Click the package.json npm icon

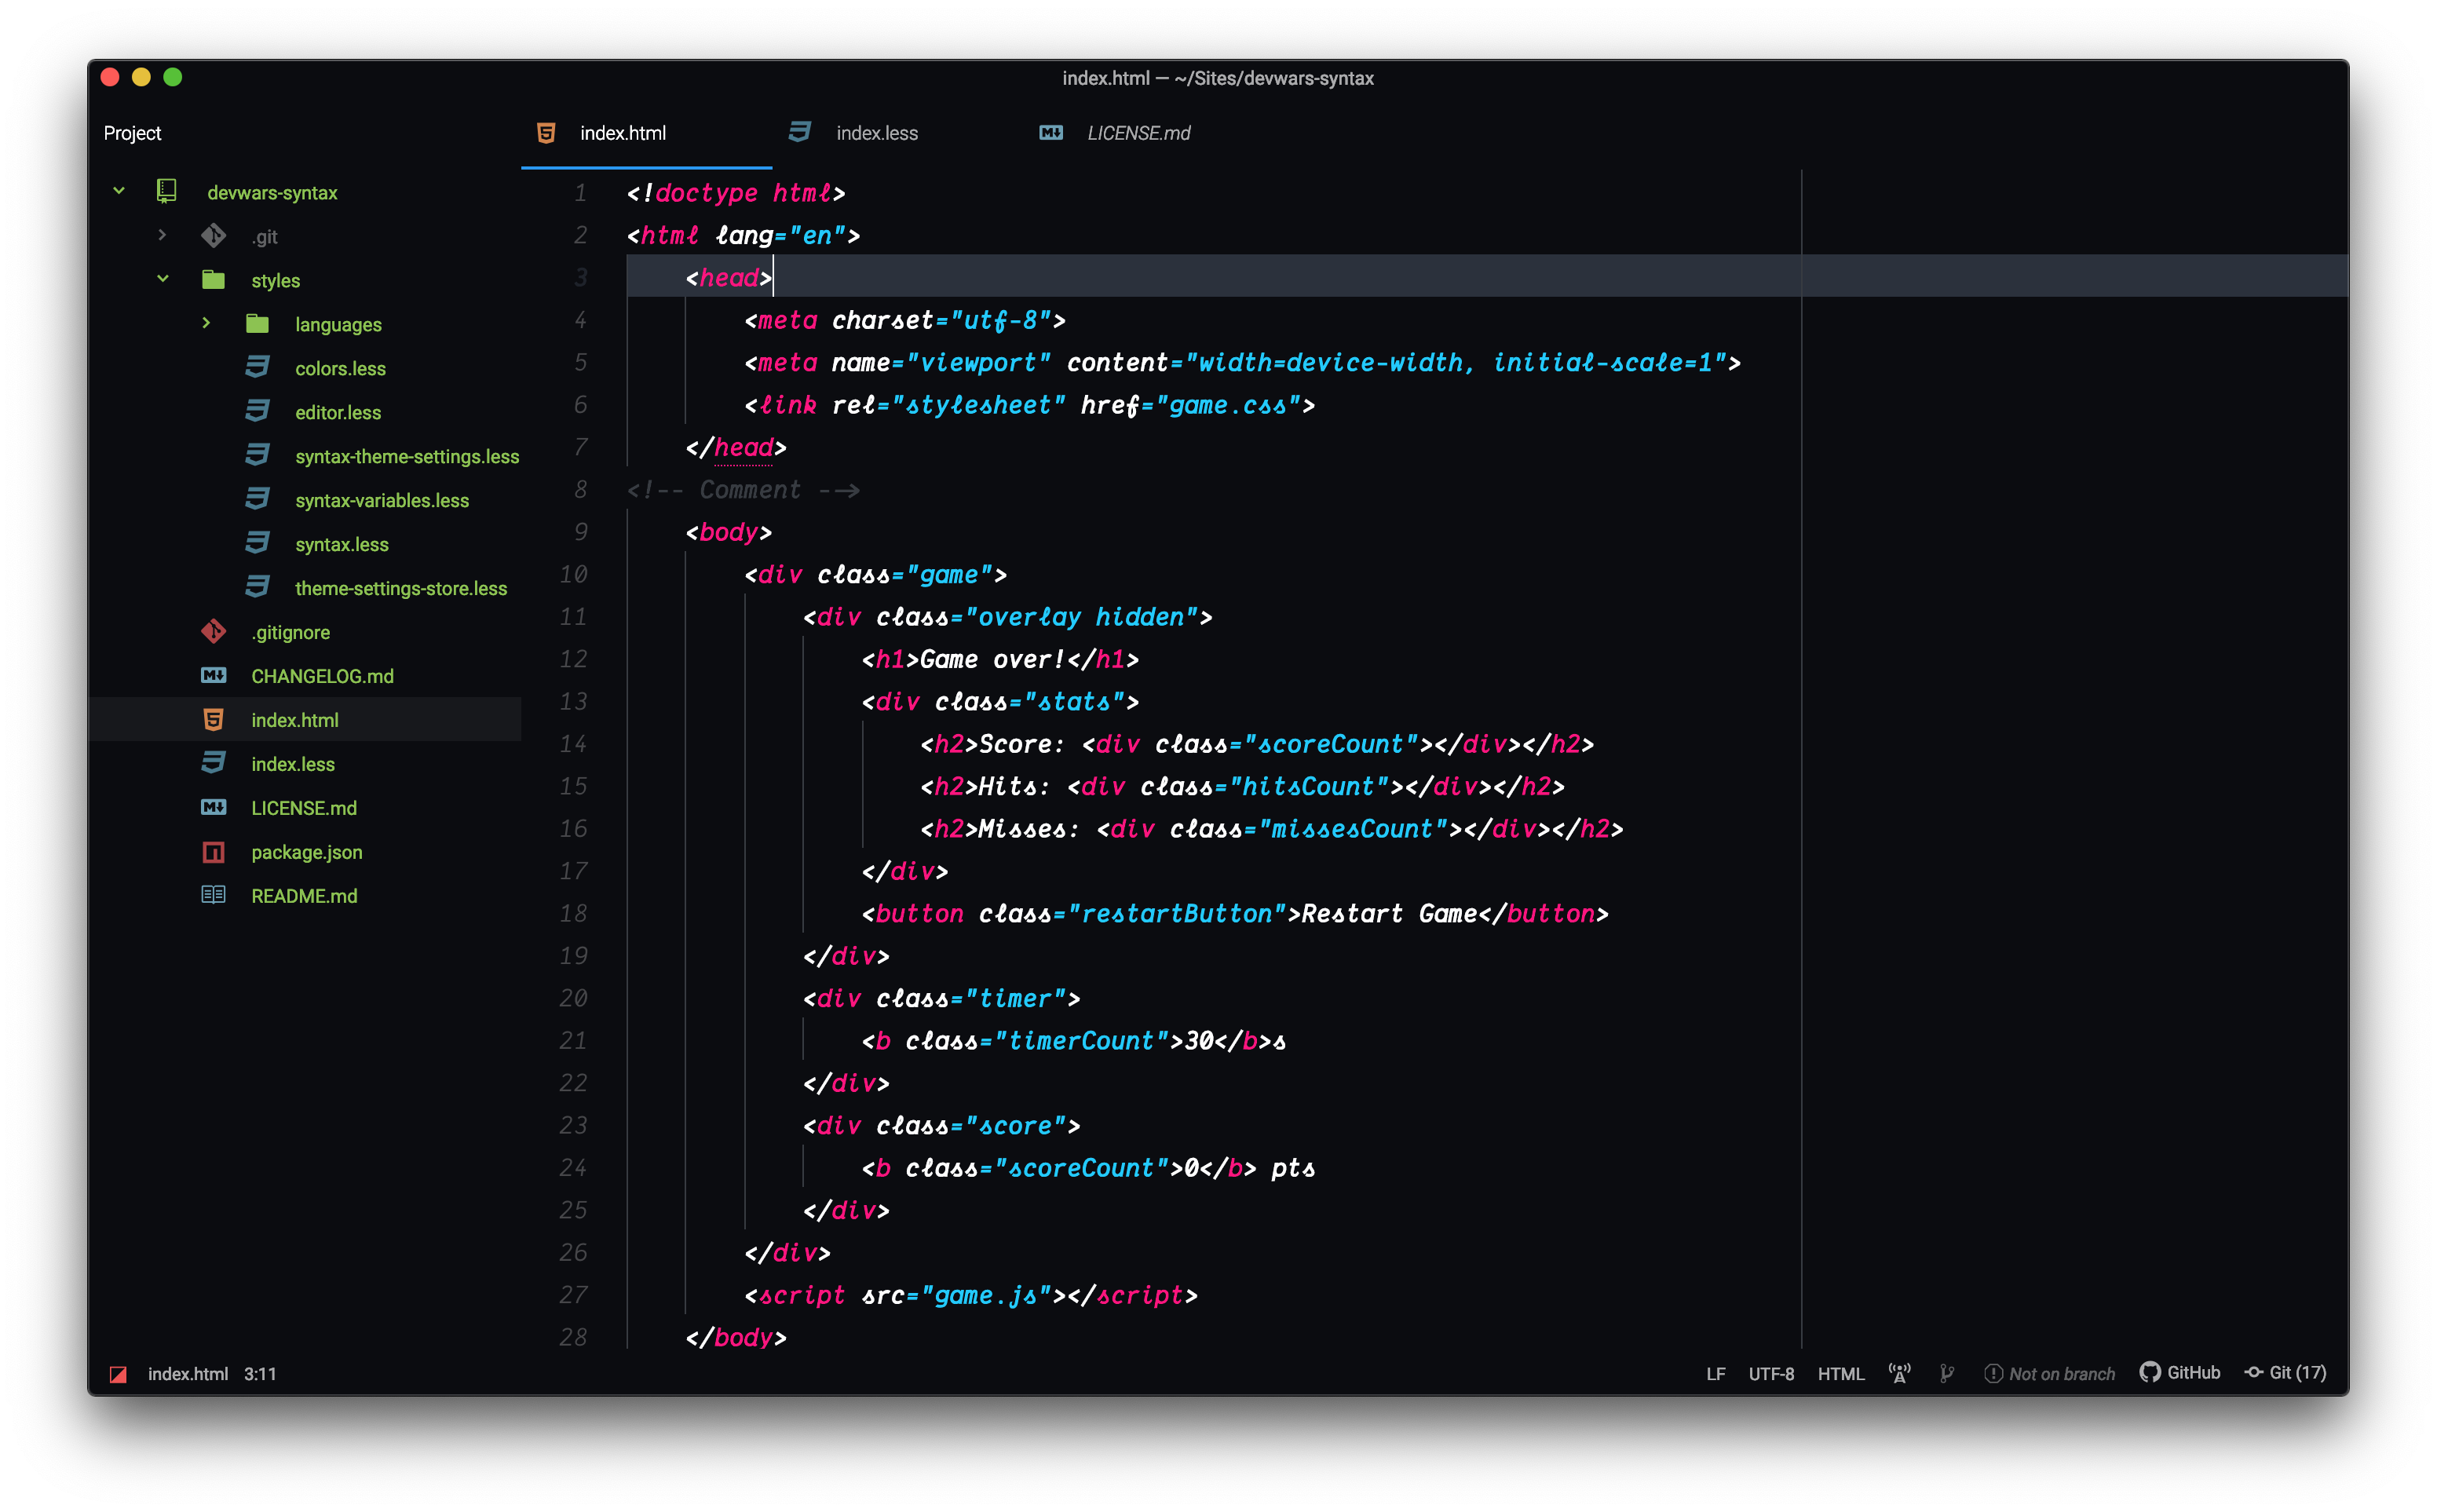(213, 852)
